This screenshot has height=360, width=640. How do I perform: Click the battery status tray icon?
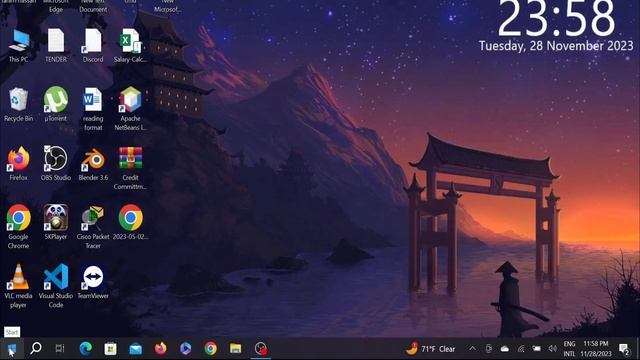coord(536,349)
